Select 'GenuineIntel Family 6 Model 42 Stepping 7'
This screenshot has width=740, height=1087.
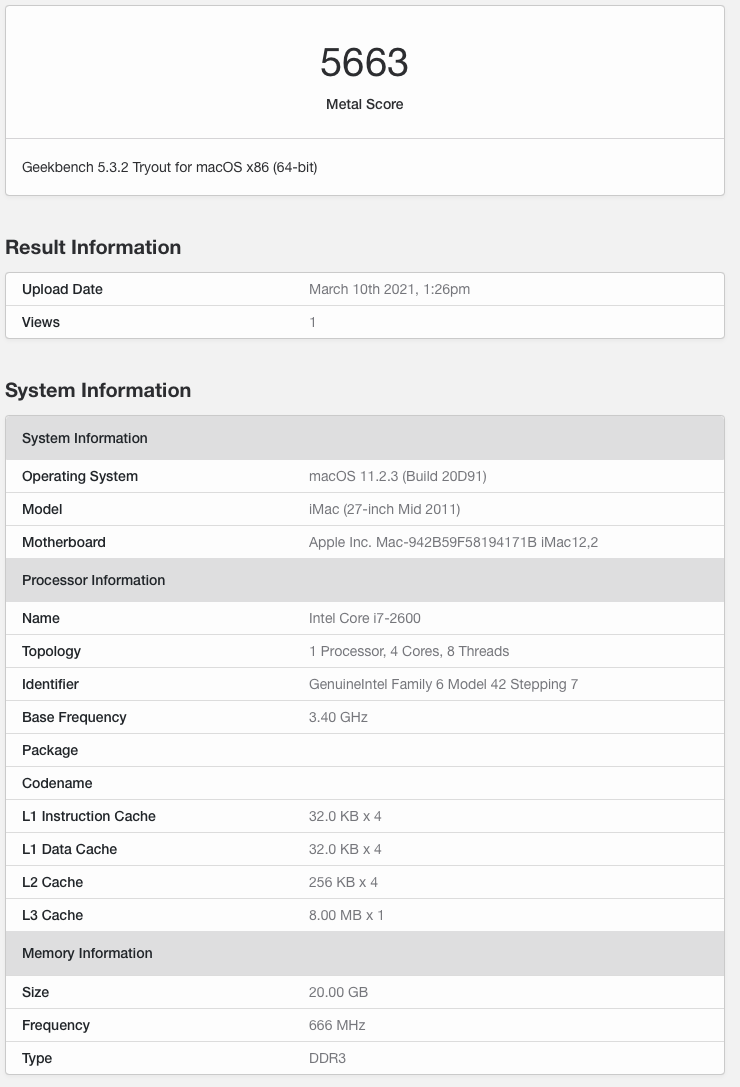(x=443, y=684)
